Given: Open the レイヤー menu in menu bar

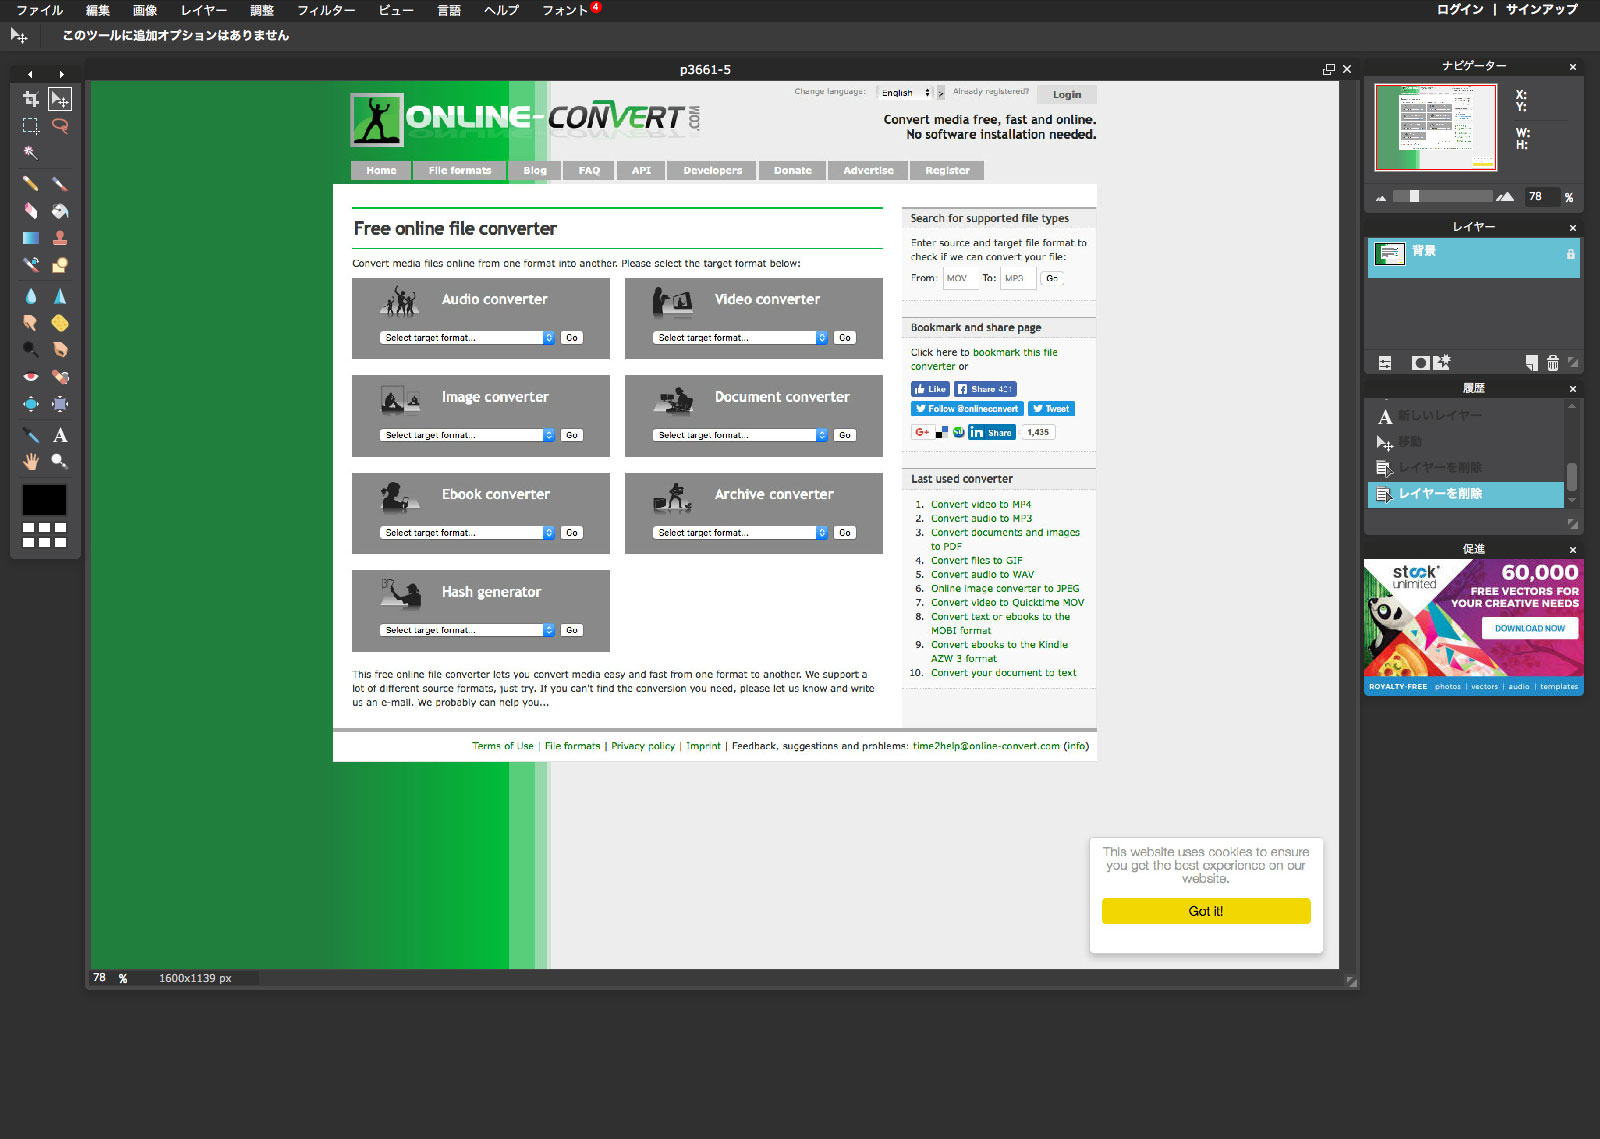Looking at the screenshot, I should click(204, 10).
